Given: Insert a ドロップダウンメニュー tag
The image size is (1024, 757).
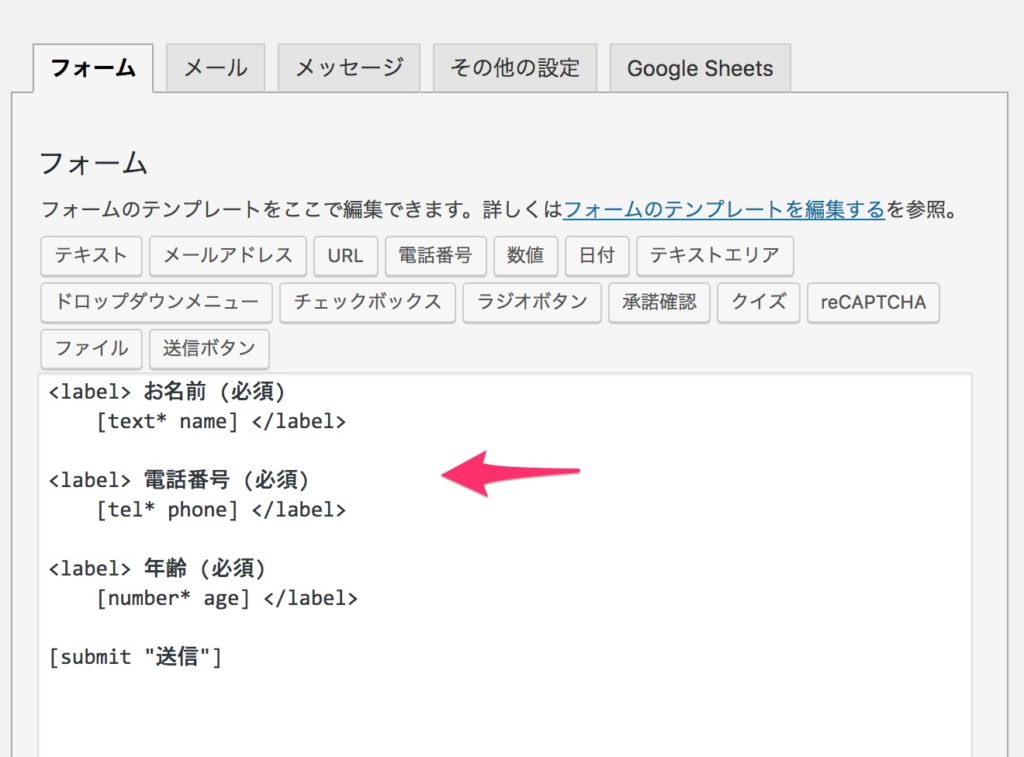Looking at the screenshot, I should [x=156, y=302].
